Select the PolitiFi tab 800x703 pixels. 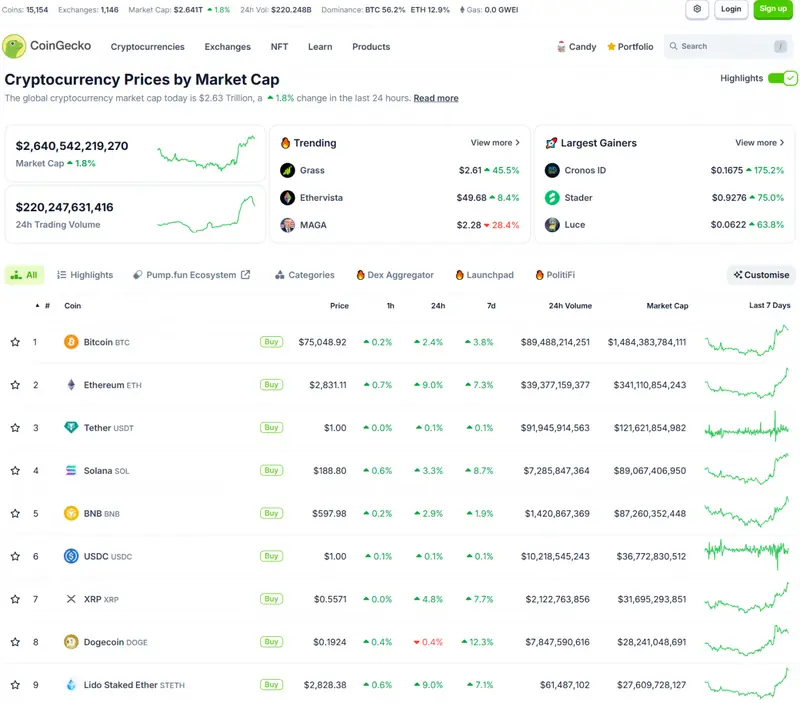555,275
